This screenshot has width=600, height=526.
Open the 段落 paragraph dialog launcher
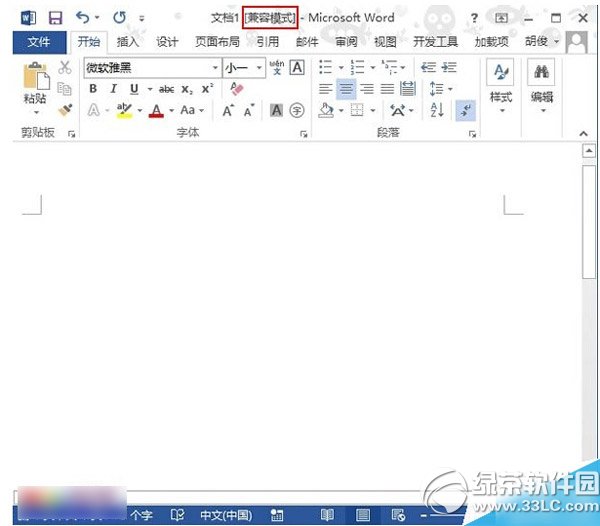click(473, 134)
